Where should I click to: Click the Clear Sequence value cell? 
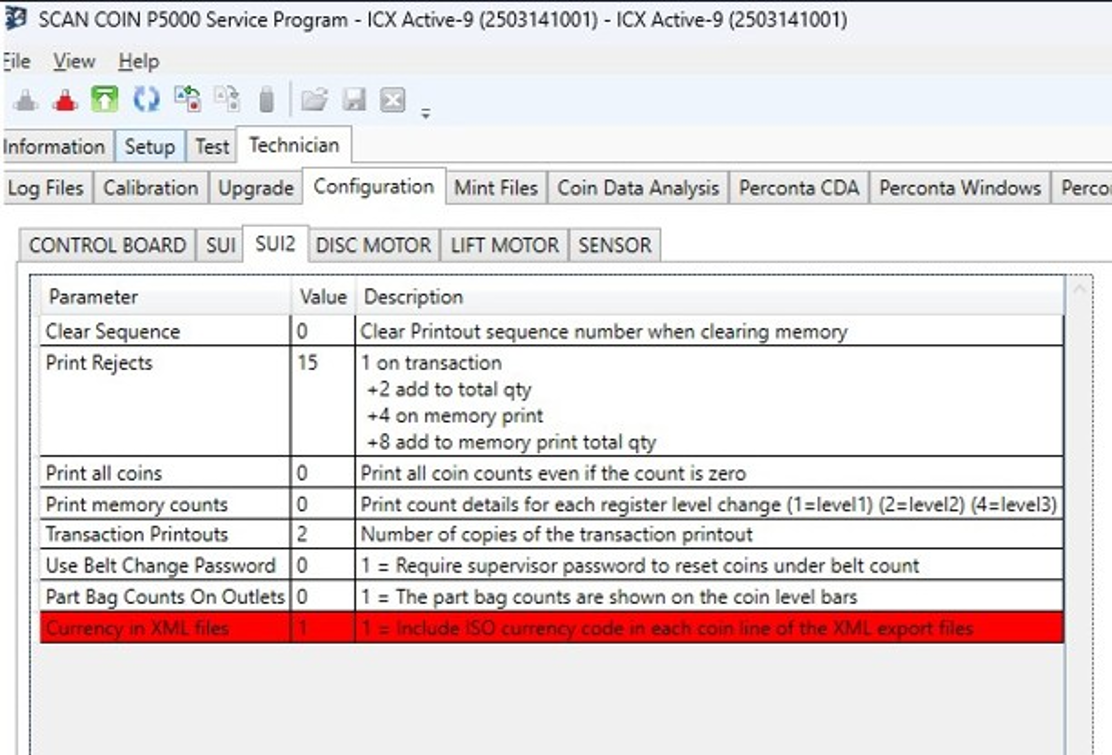coord(323,332)
